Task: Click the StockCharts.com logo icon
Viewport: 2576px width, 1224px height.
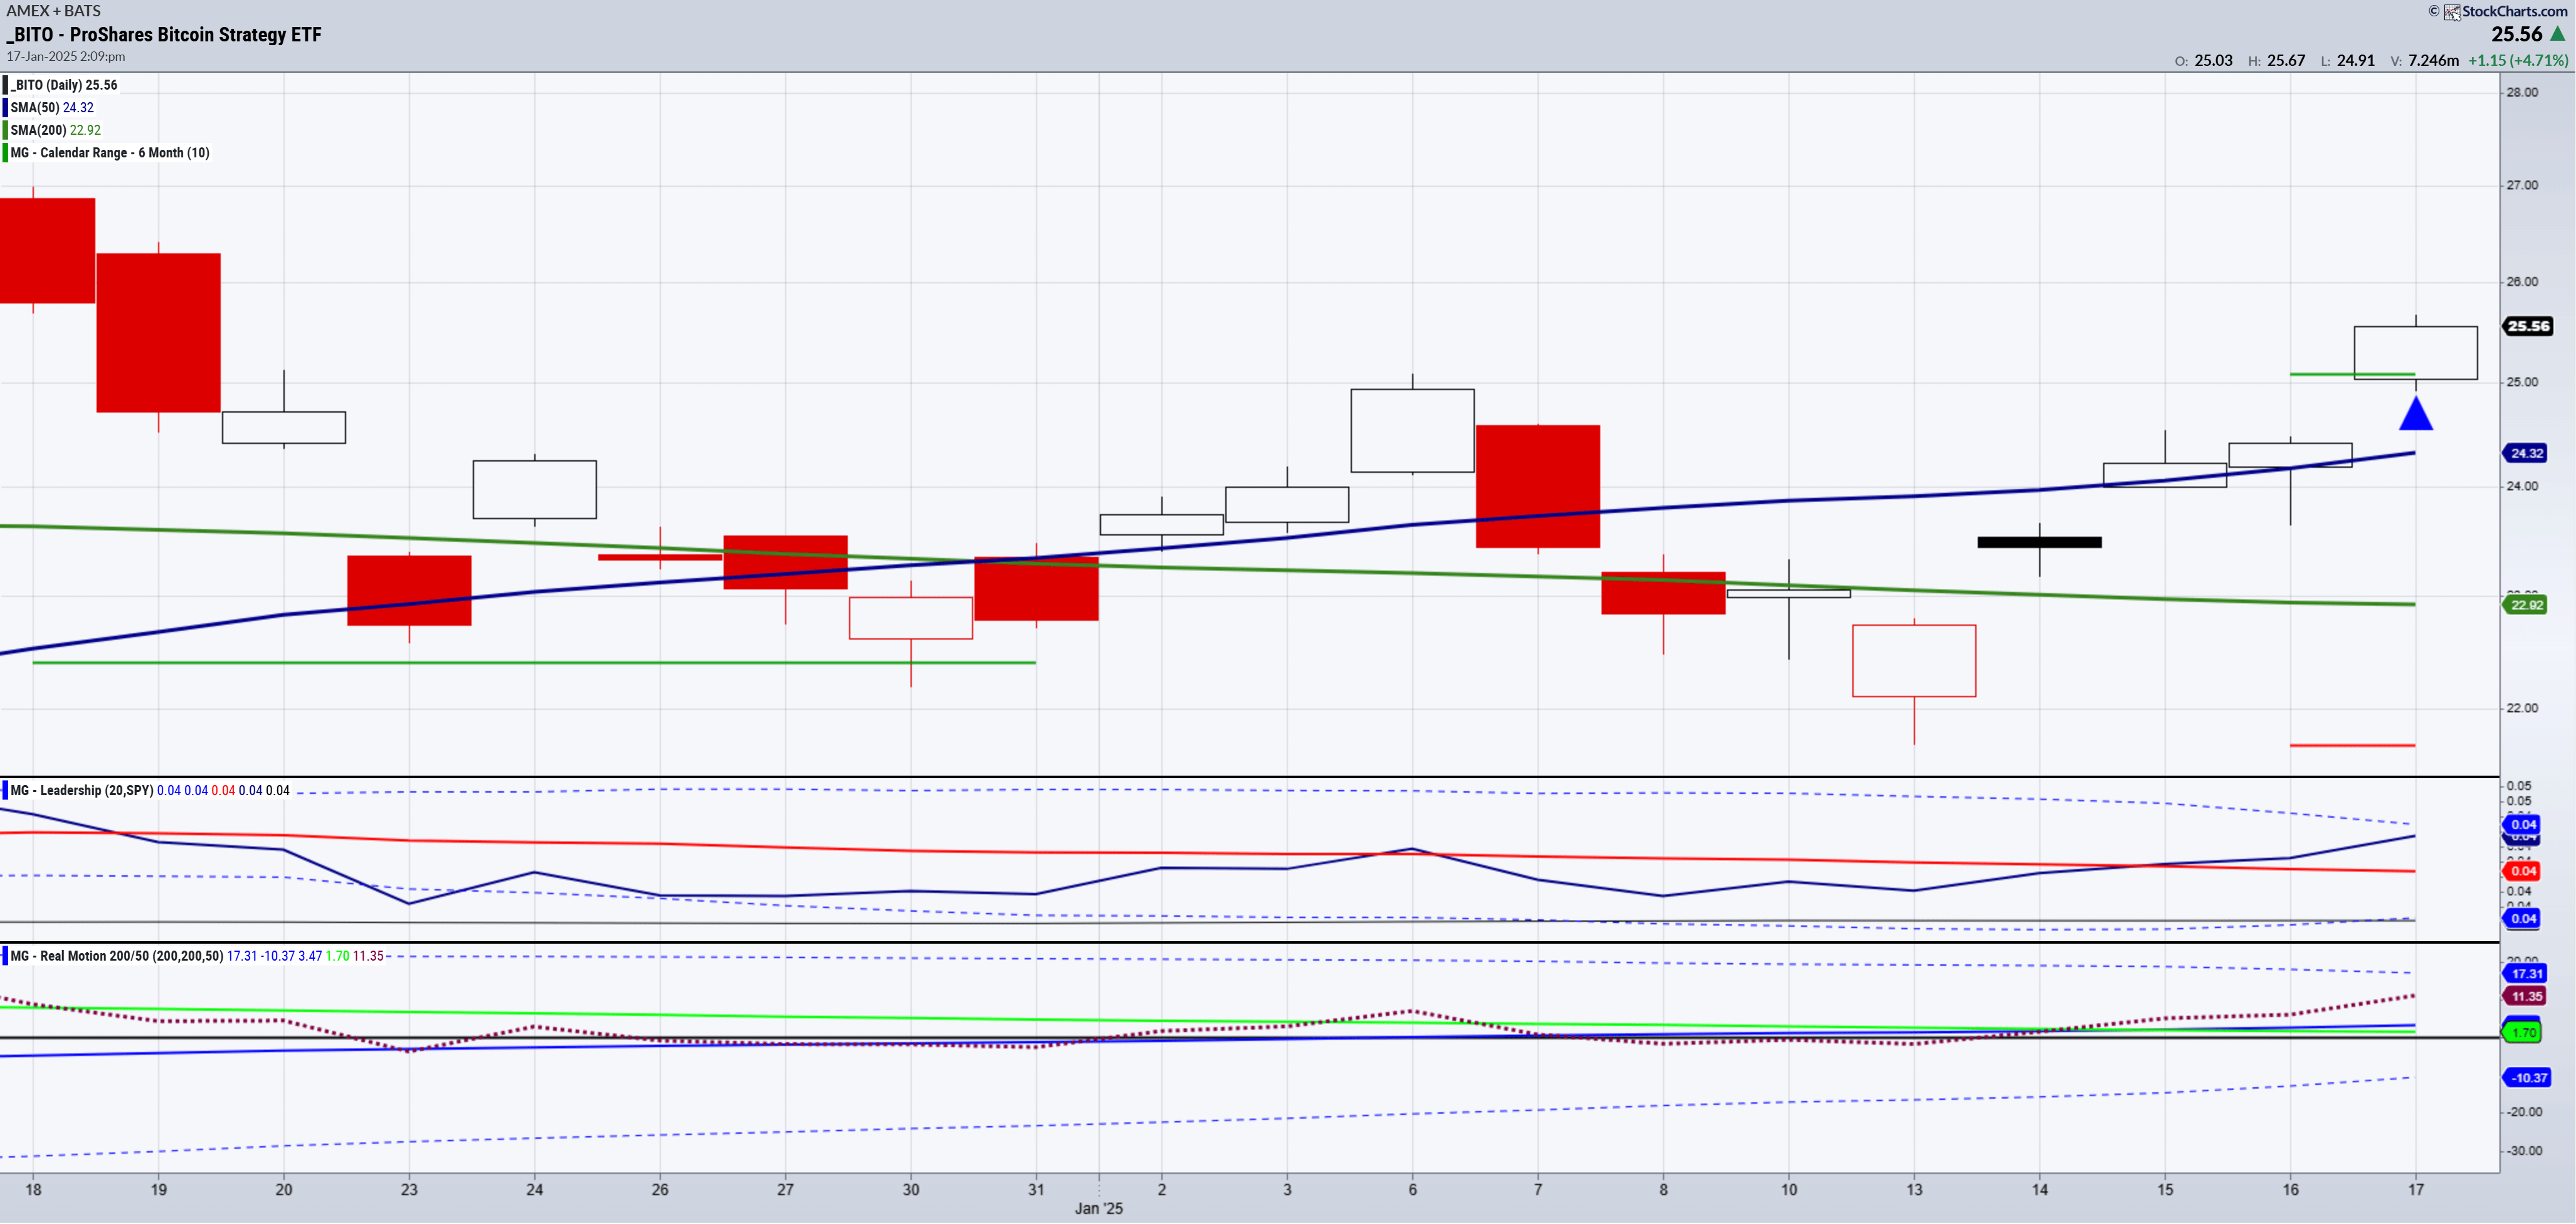Action: (x=2452, y=12)
